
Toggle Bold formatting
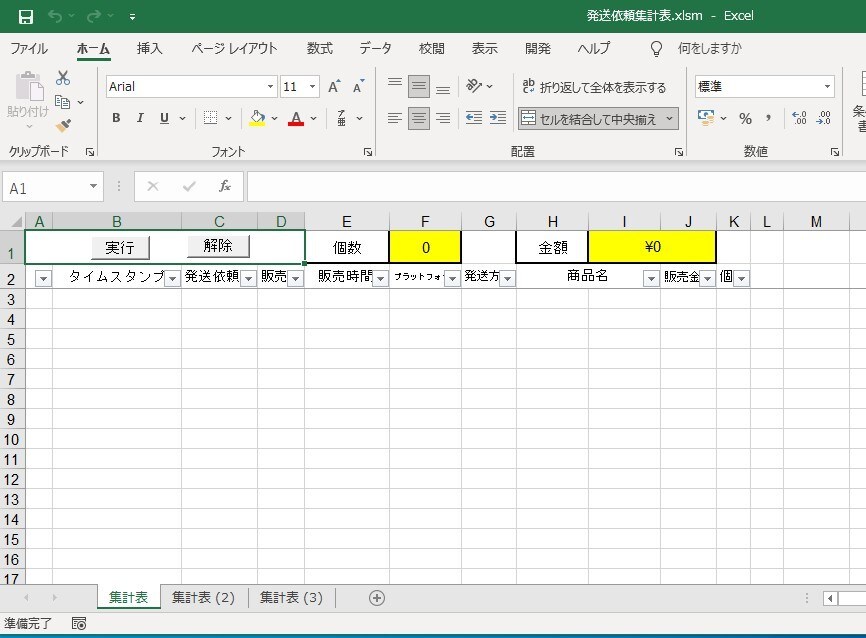[116, 118]
